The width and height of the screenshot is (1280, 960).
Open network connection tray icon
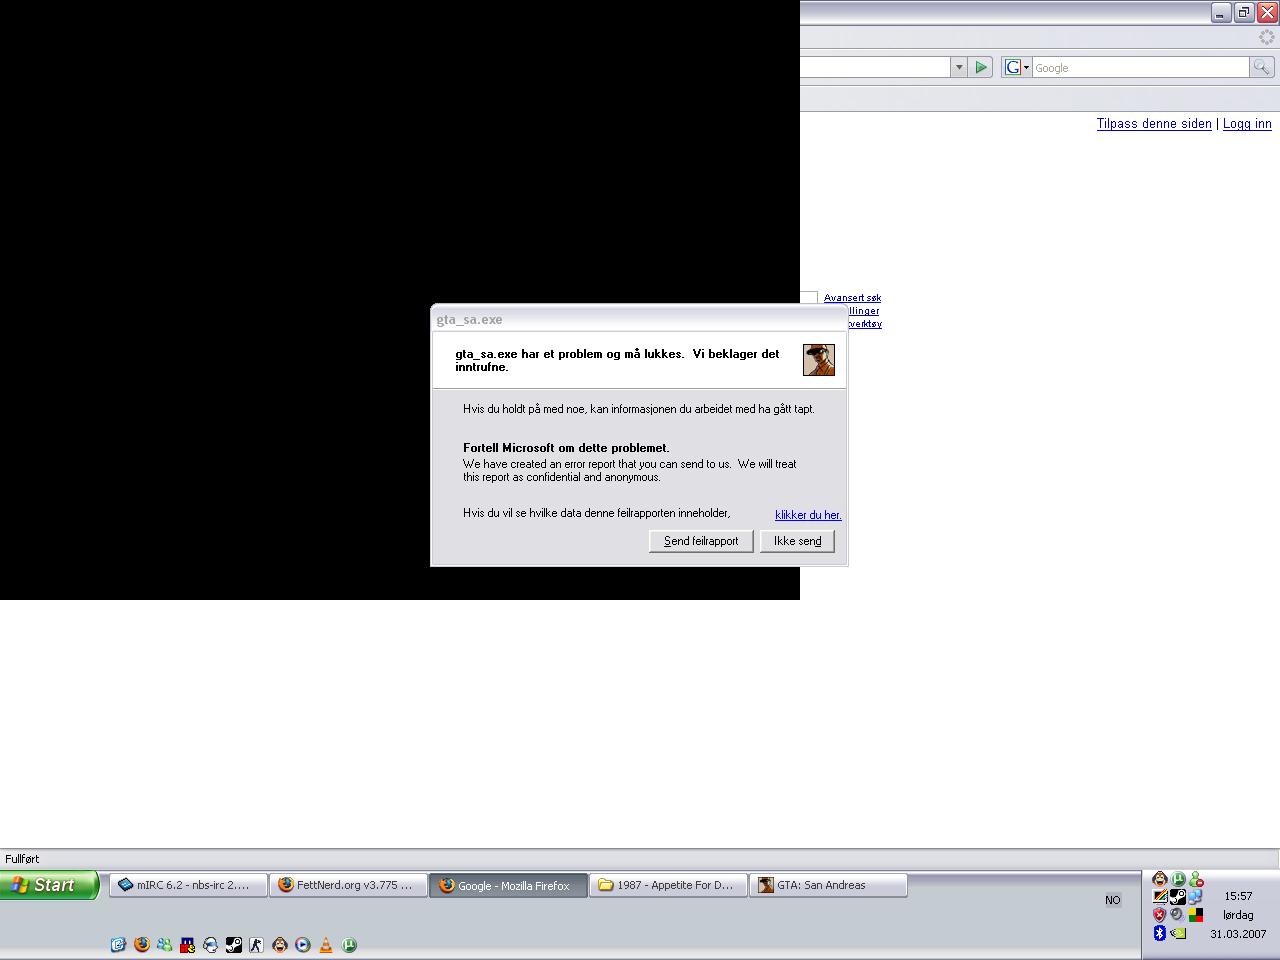tap(1195, 897)
